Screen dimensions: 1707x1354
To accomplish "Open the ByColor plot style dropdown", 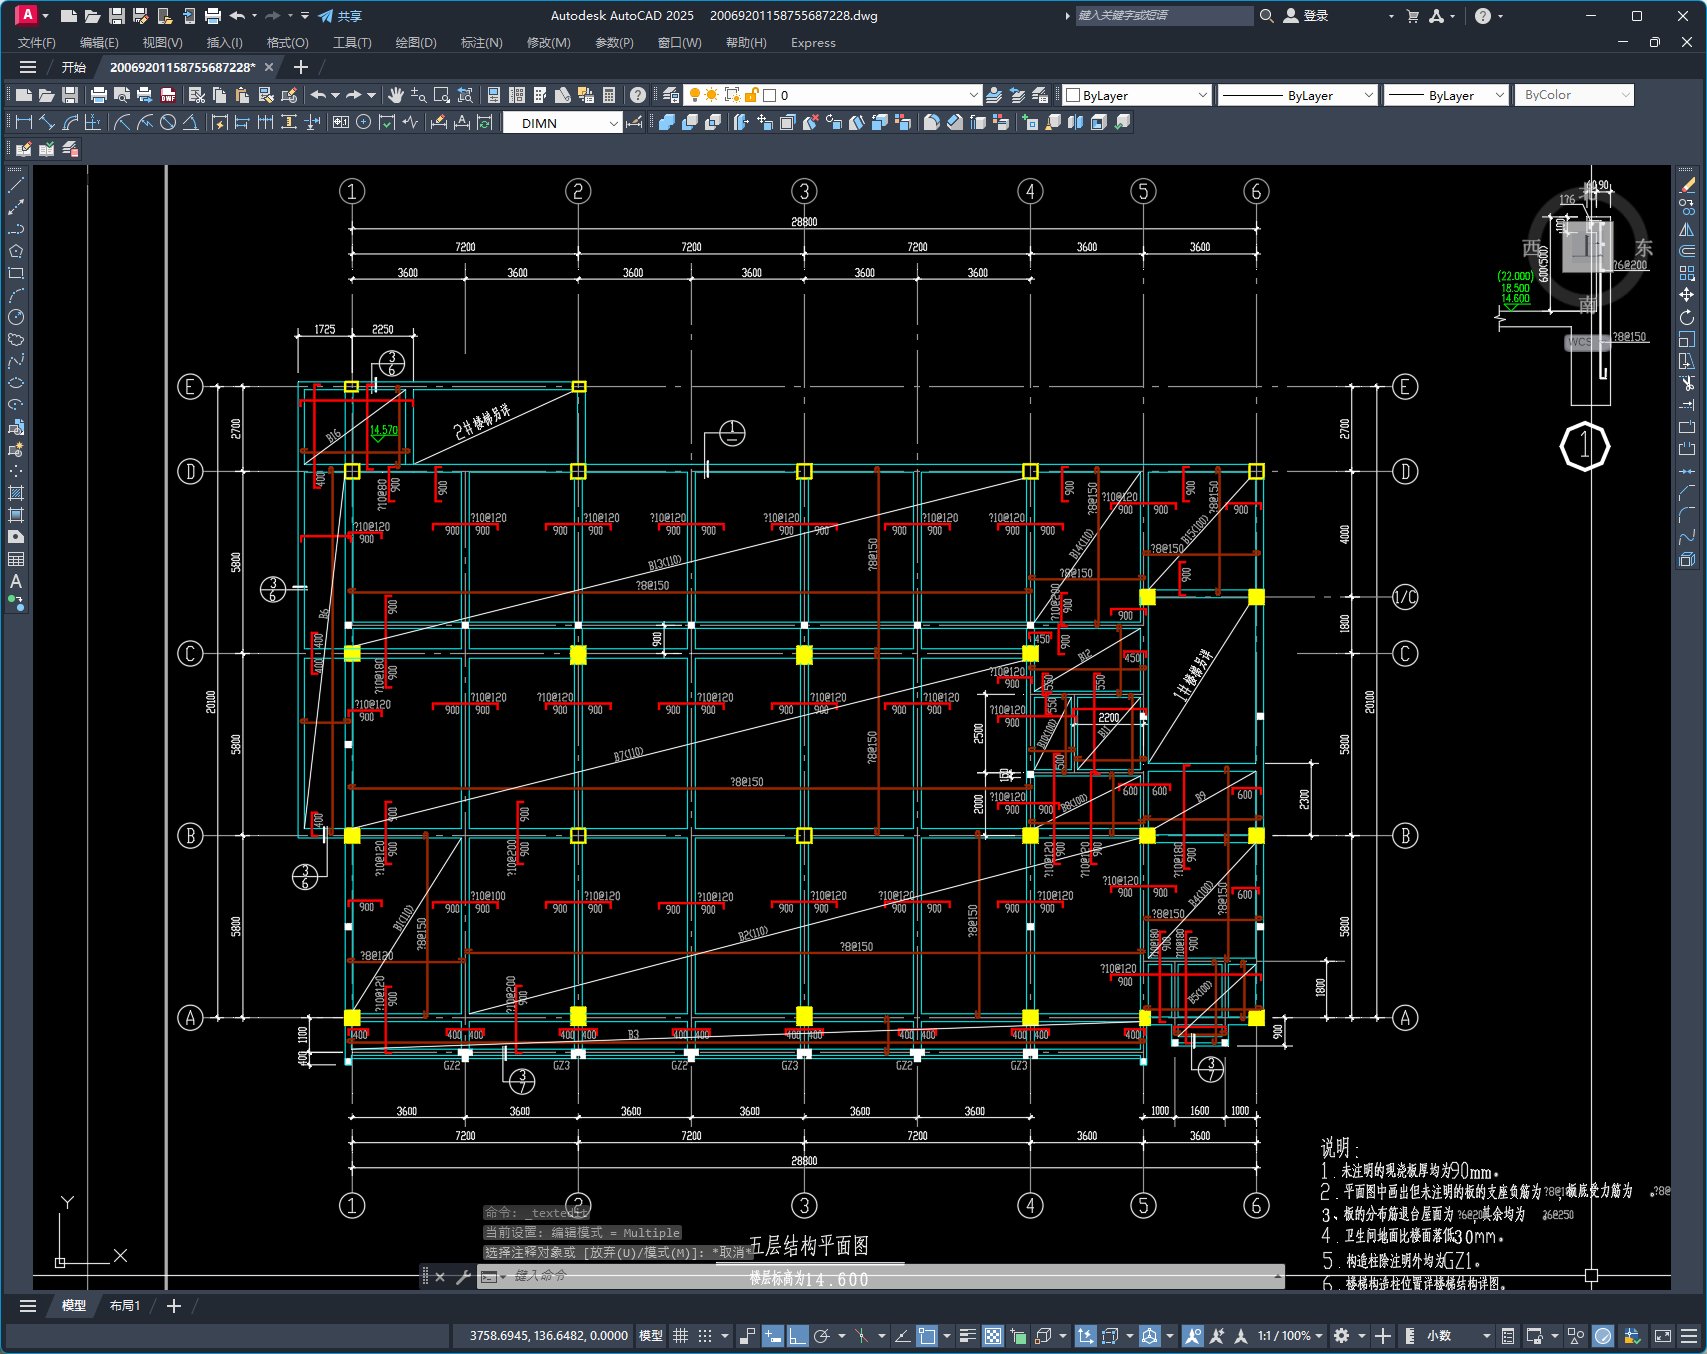I will pos(1575,95).
